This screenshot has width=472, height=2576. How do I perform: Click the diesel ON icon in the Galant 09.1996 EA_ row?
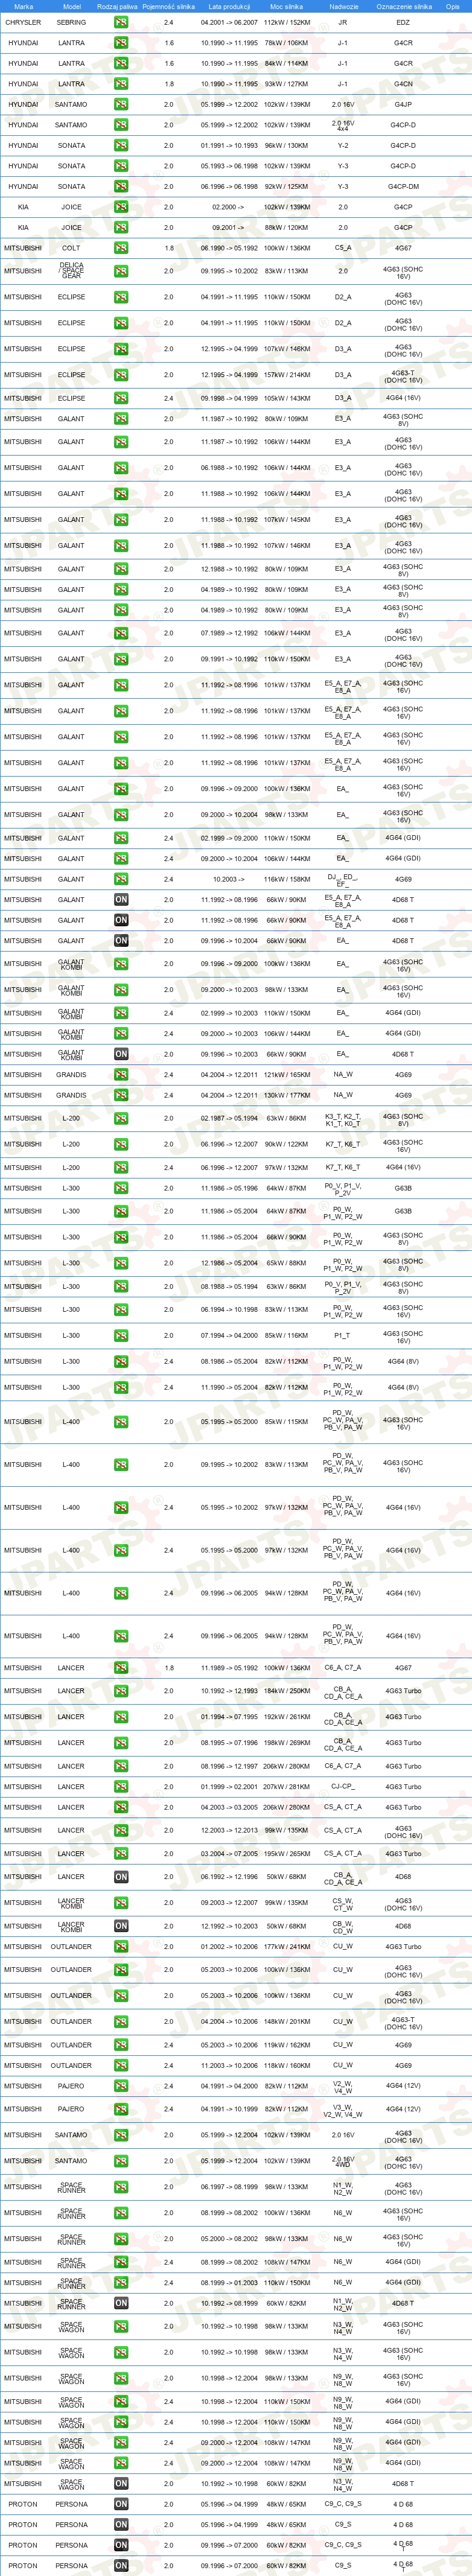[120, 941]
